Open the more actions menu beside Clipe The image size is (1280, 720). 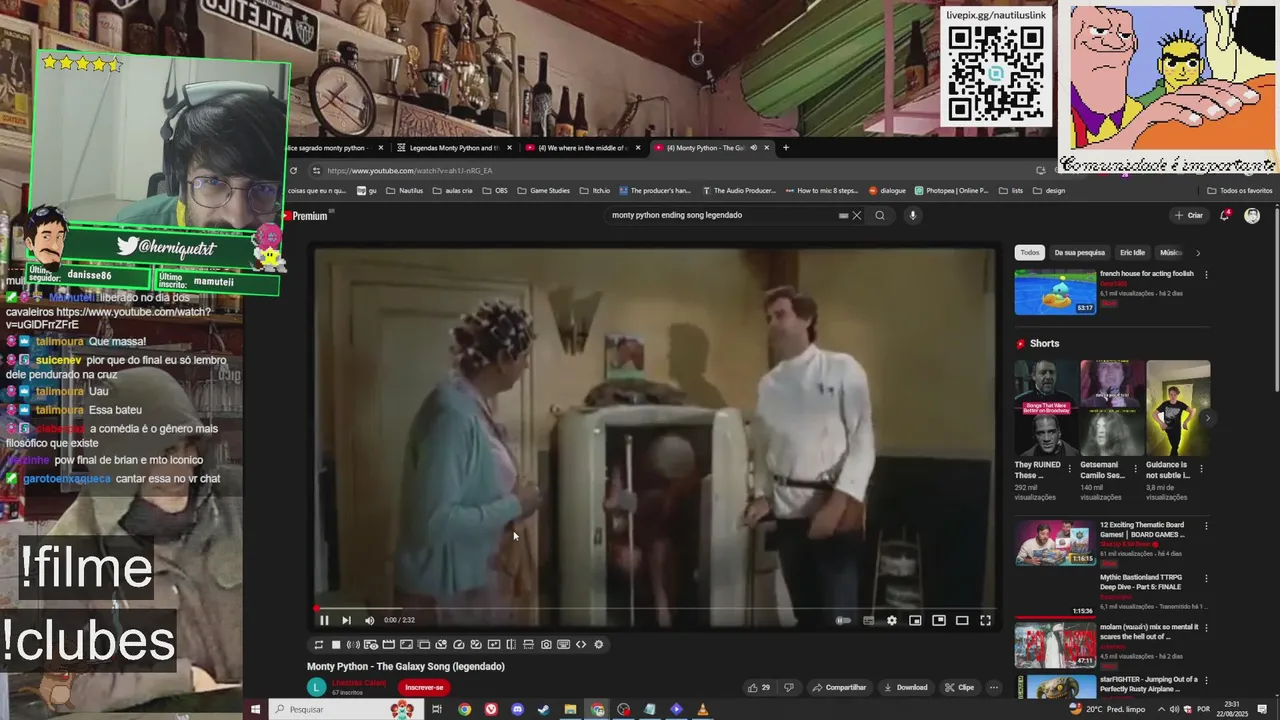pos(993,688)
